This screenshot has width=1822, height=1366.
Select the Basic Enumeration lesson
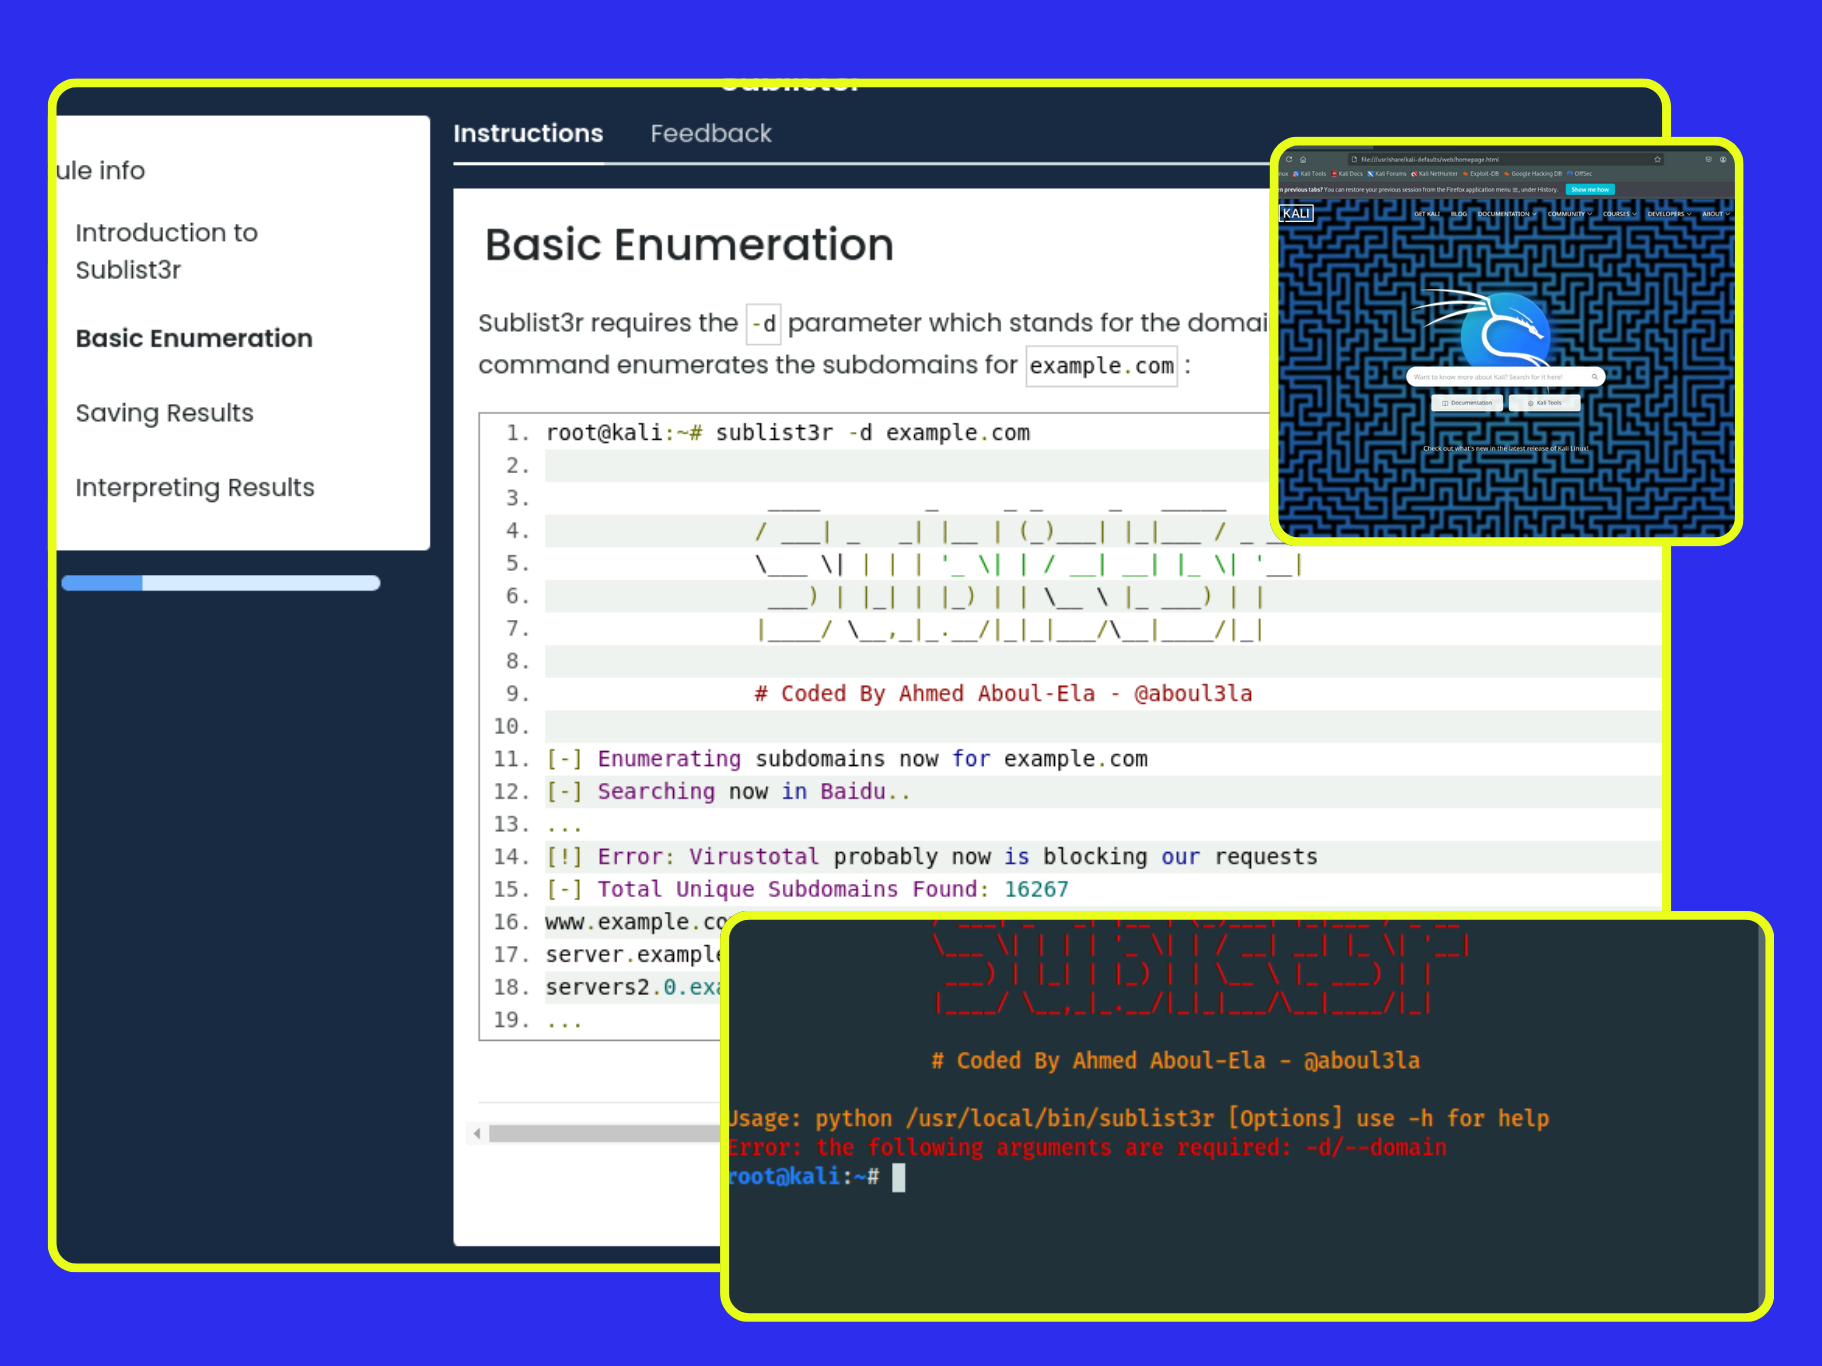click(x=194, y=338)
